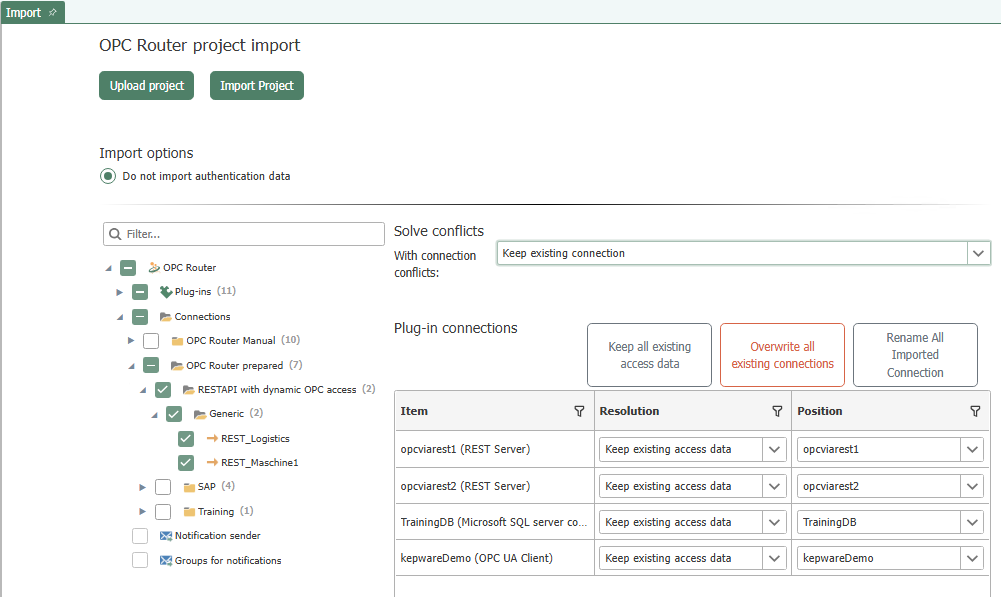Open the Position column filter icon

(x=975, y=411)
